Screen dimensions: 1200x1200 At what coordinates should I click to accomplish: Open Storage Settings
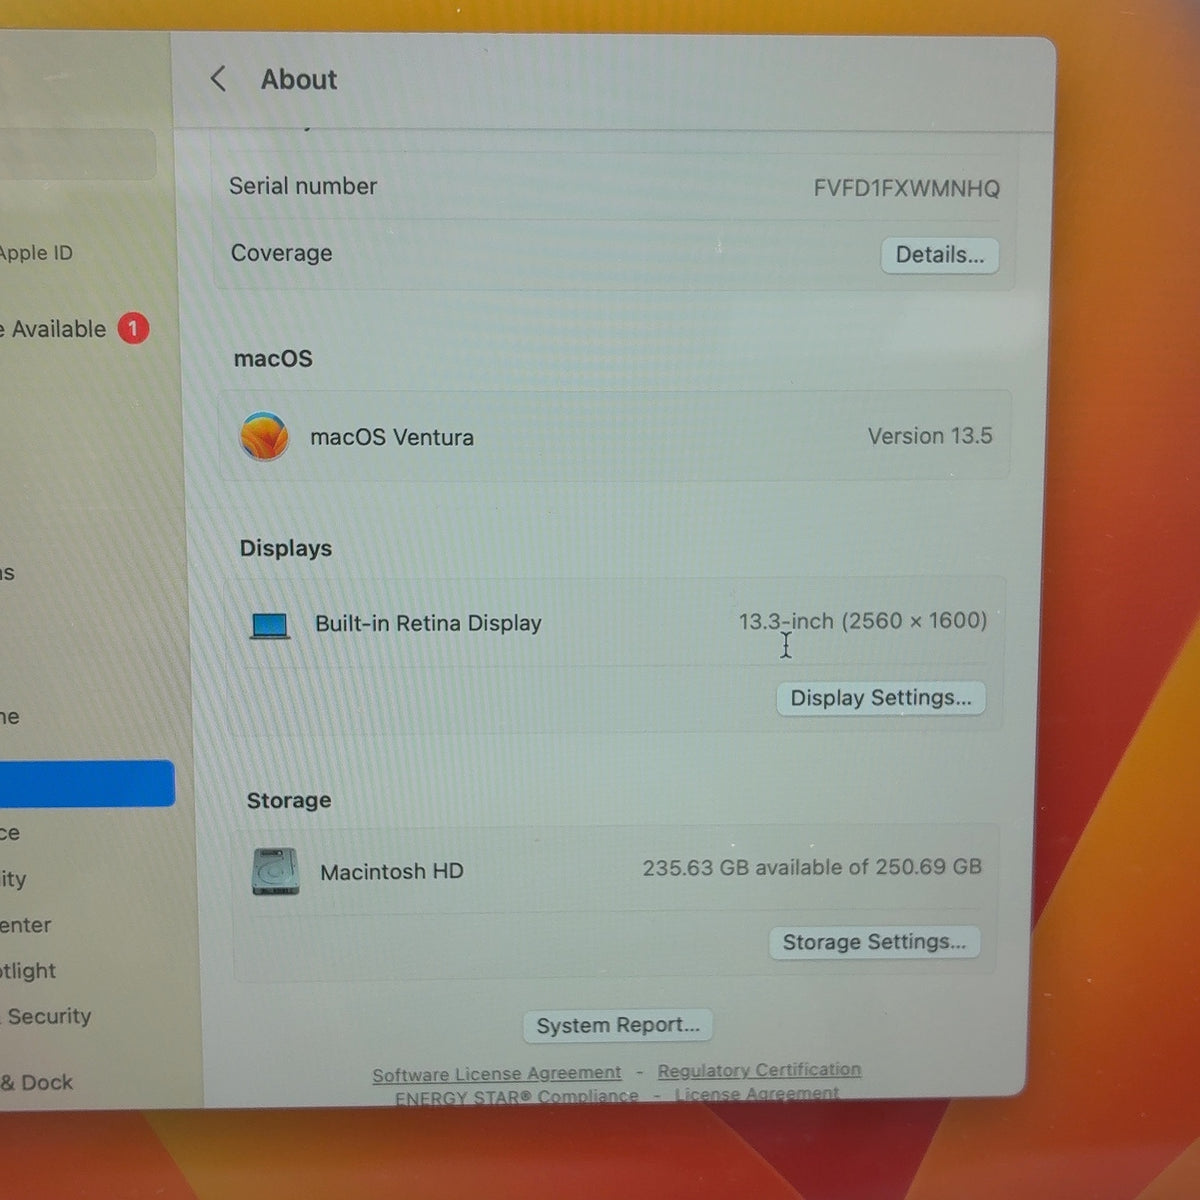(874, 942)
